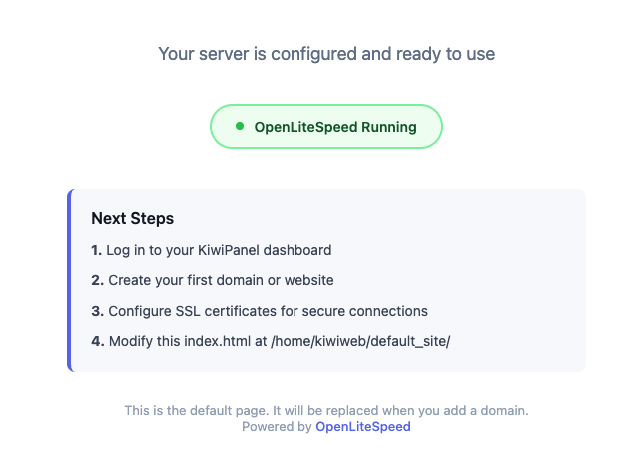Viewport: 623px width, 472px height.
Task: Click the green status dot indicator
Action: pos(240,127)
